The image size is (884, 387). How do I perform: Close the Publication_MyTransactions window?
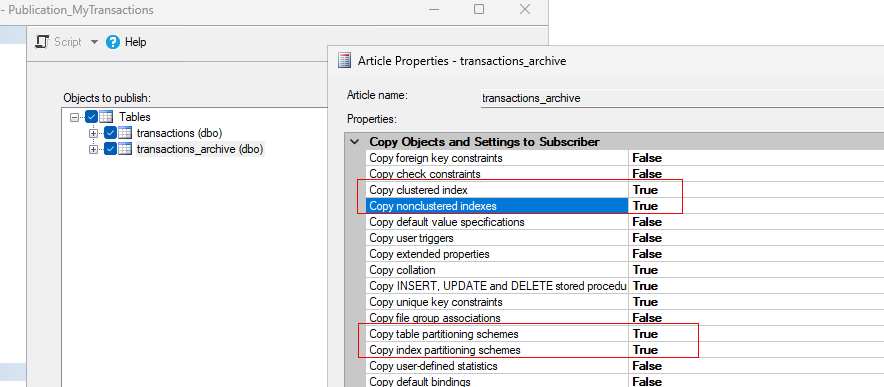[525, 9]
